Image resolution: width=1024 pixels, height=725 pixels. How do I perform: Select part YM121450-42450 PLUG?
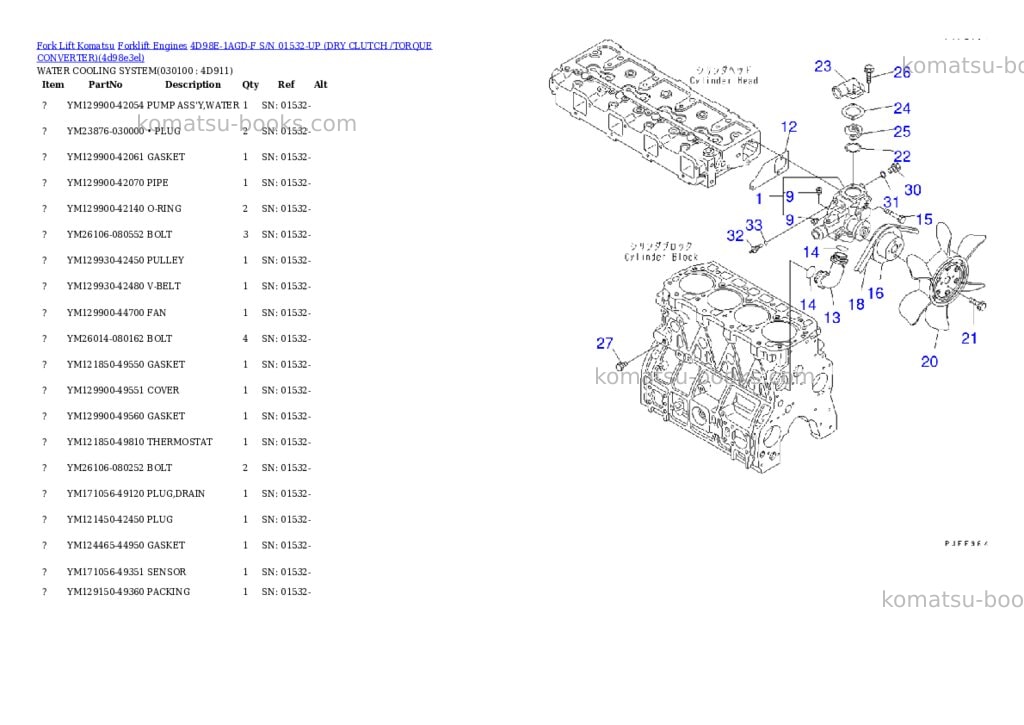tap(120, 519)
